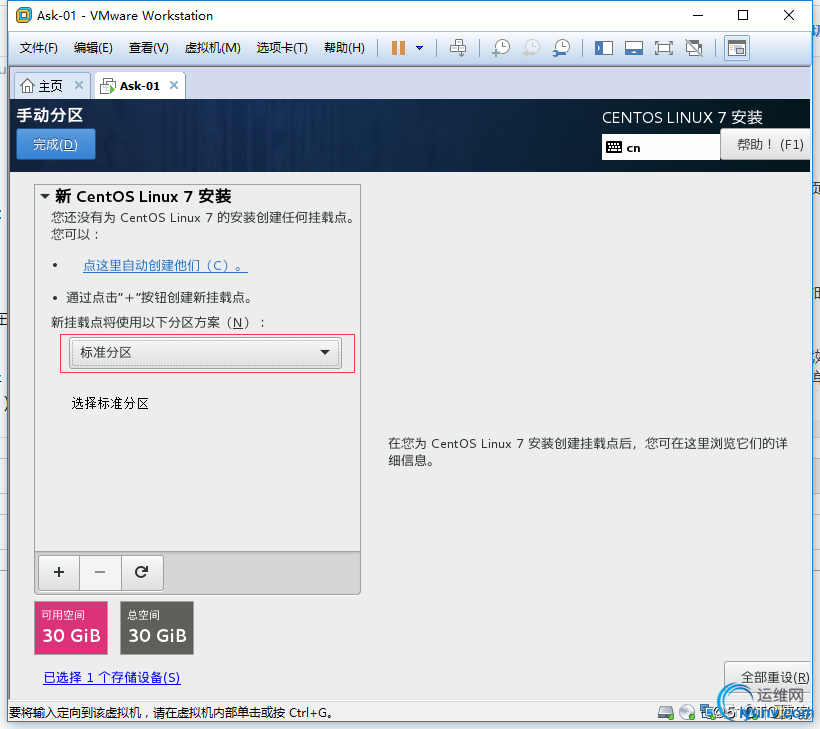
Task: Click the 手动分区 heading text
Action: (50, 115)
